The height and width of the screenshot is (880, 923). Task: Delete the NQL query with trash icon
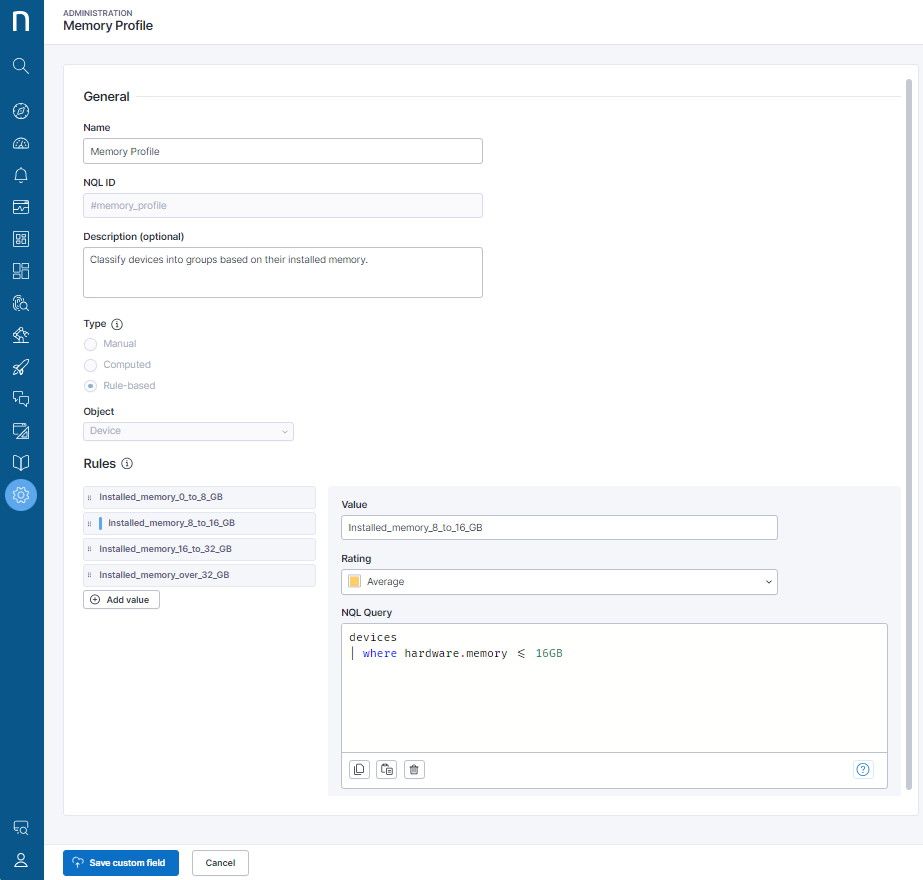point(415,769)
